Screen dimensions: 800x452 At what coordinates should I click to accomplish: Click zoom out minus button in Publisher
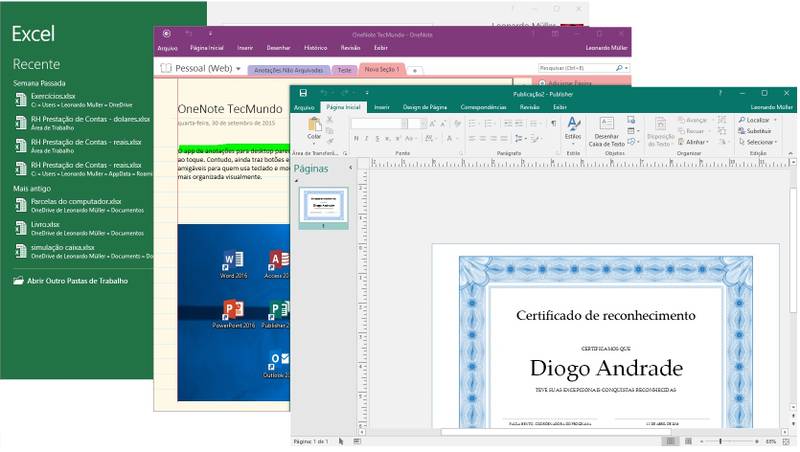(x=702, y=441)
